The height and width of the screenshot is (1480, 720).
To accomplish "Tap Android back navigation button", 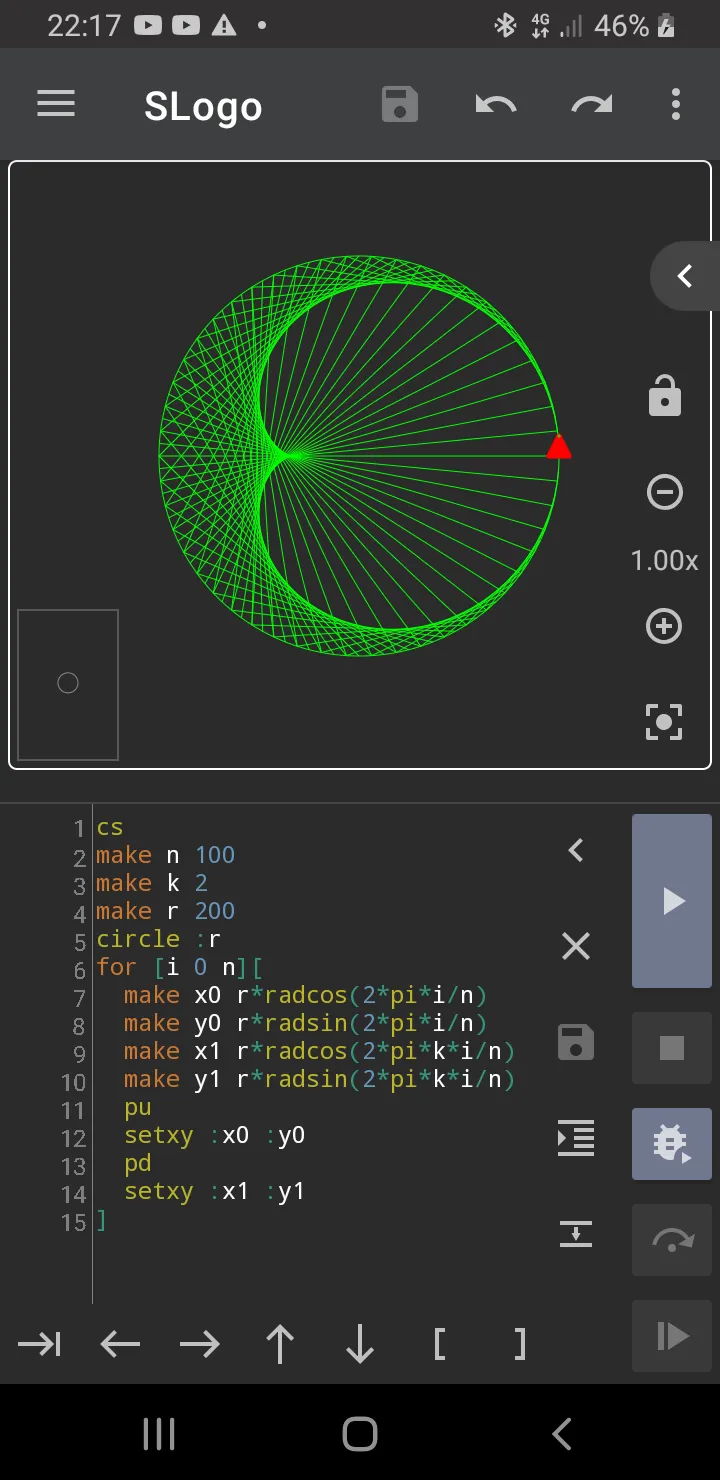I will coord(562,1434).
